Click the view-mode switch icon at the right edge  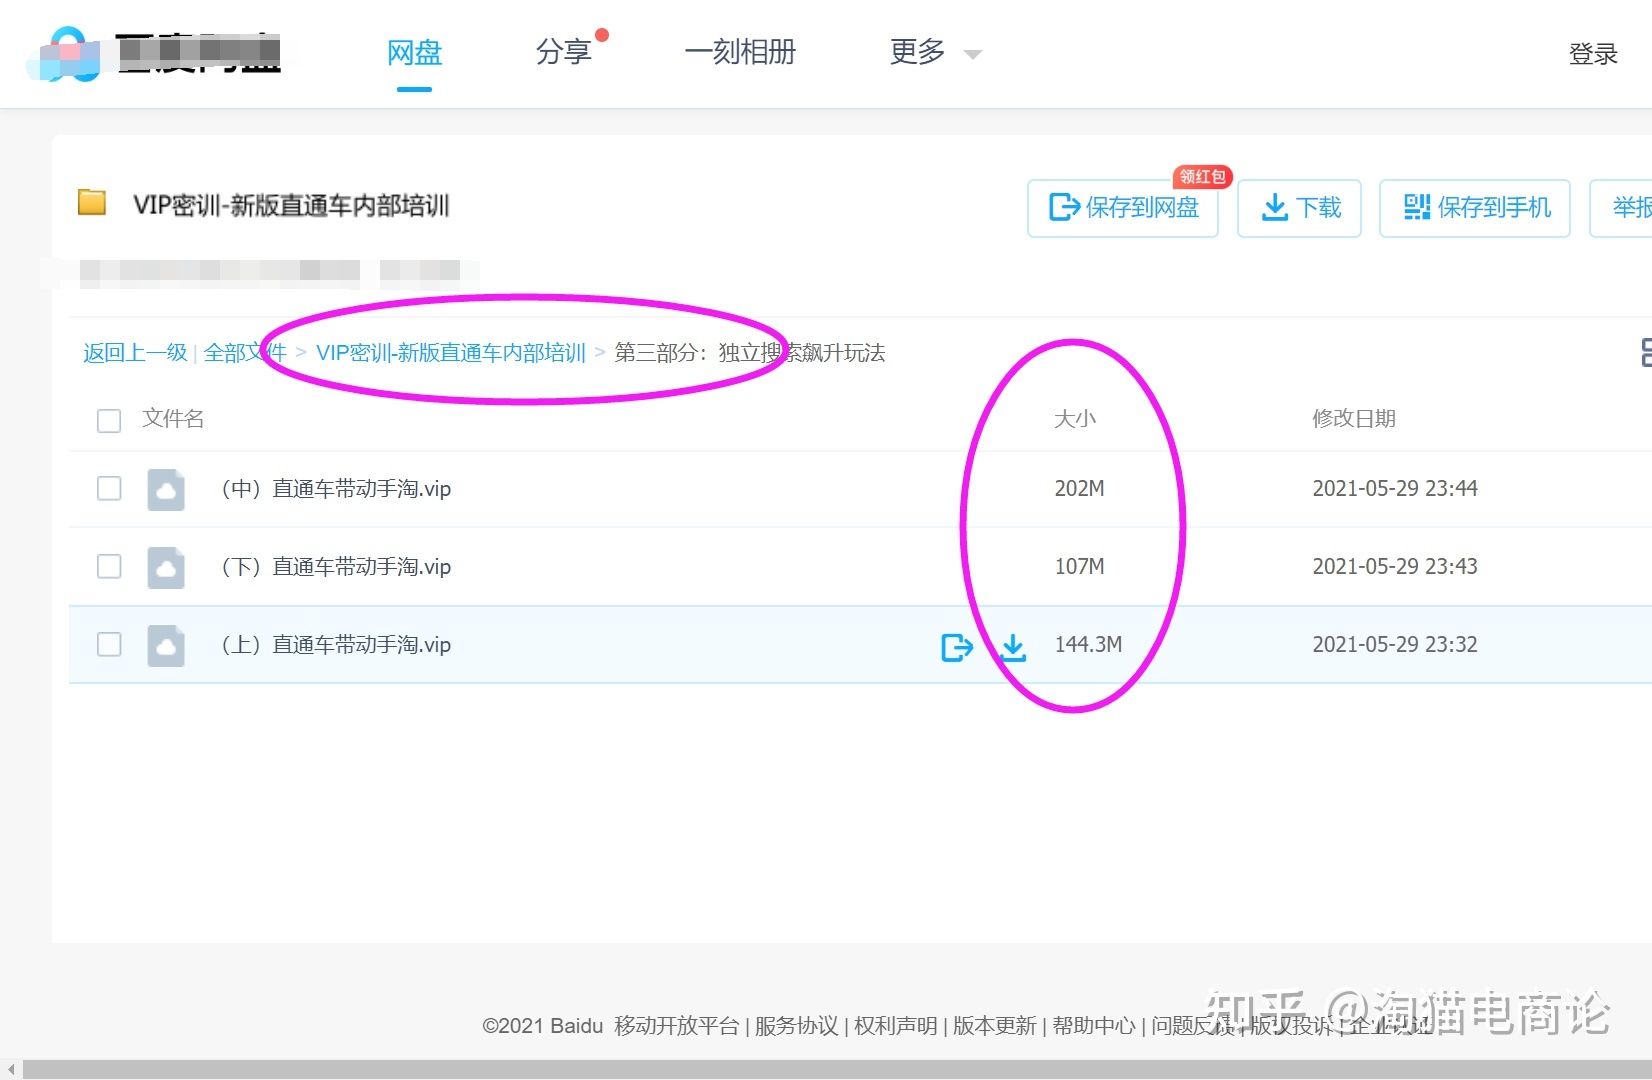pos(1645,352)
